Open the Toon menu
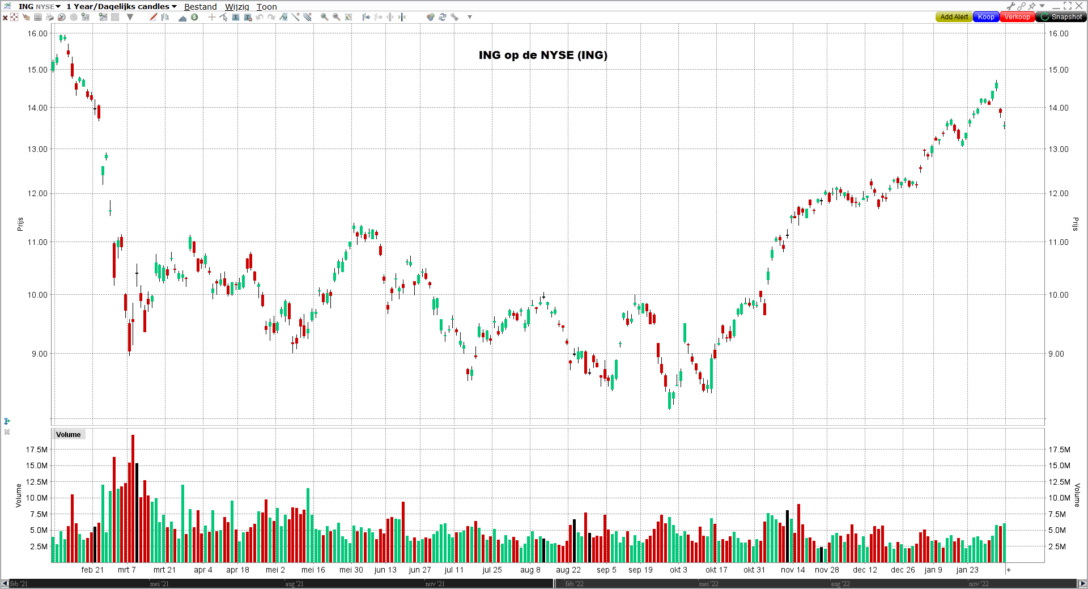Viewport: 1088px width, 589px height. pyautogui.click(x=266, y=7)
